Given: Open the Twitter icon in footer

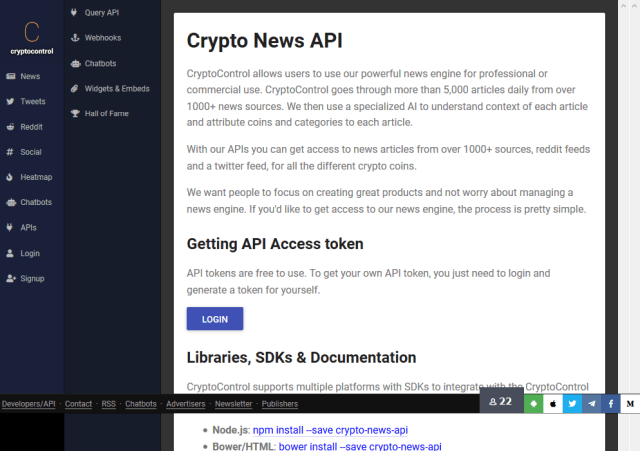Looking at the screenshot, I should (572, 404).
